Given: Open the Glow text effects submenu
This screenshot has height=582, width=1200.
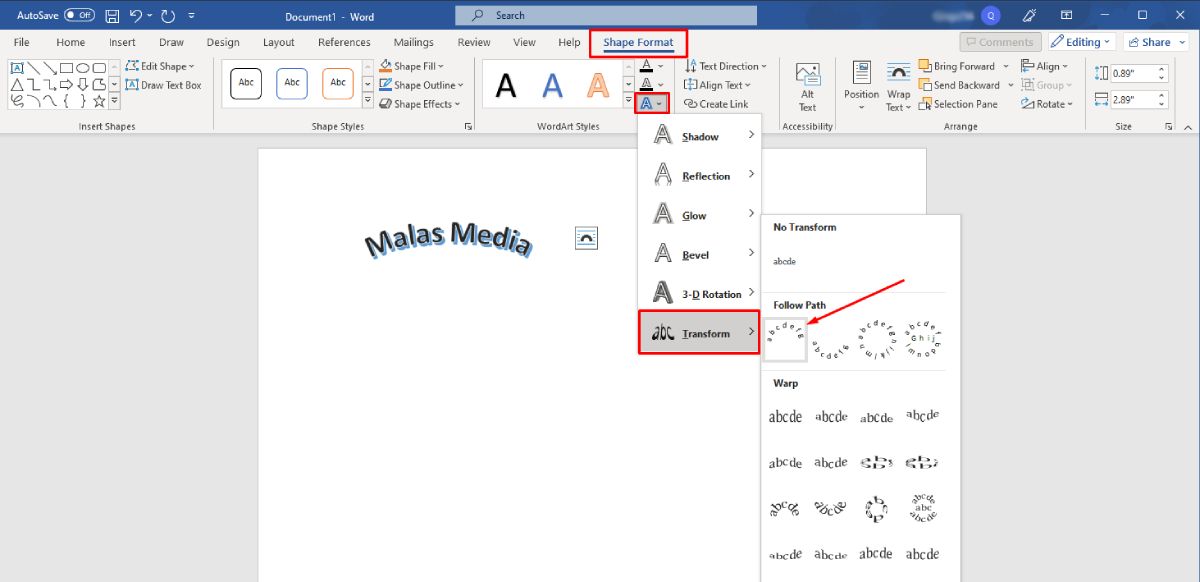Looking at the screenshot, I should point(700,215).
